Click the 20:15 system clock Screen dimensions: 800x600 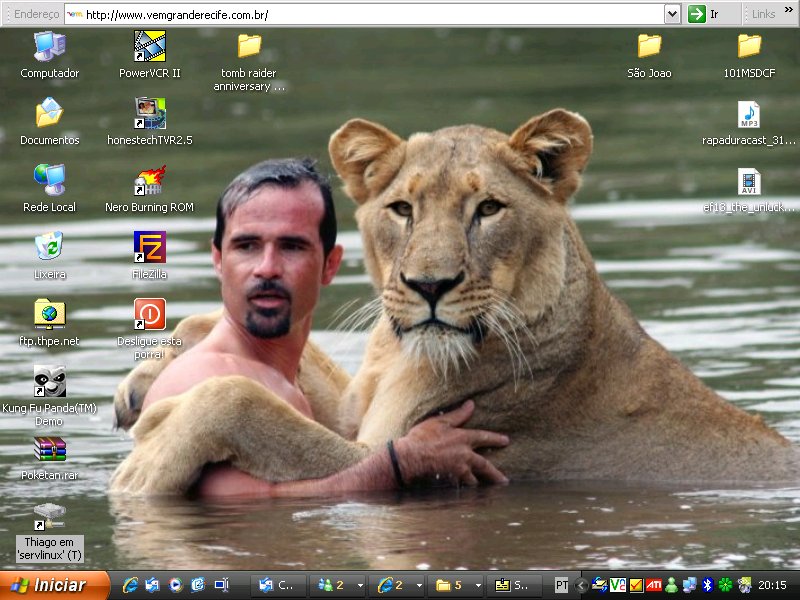tap(772, 585)
